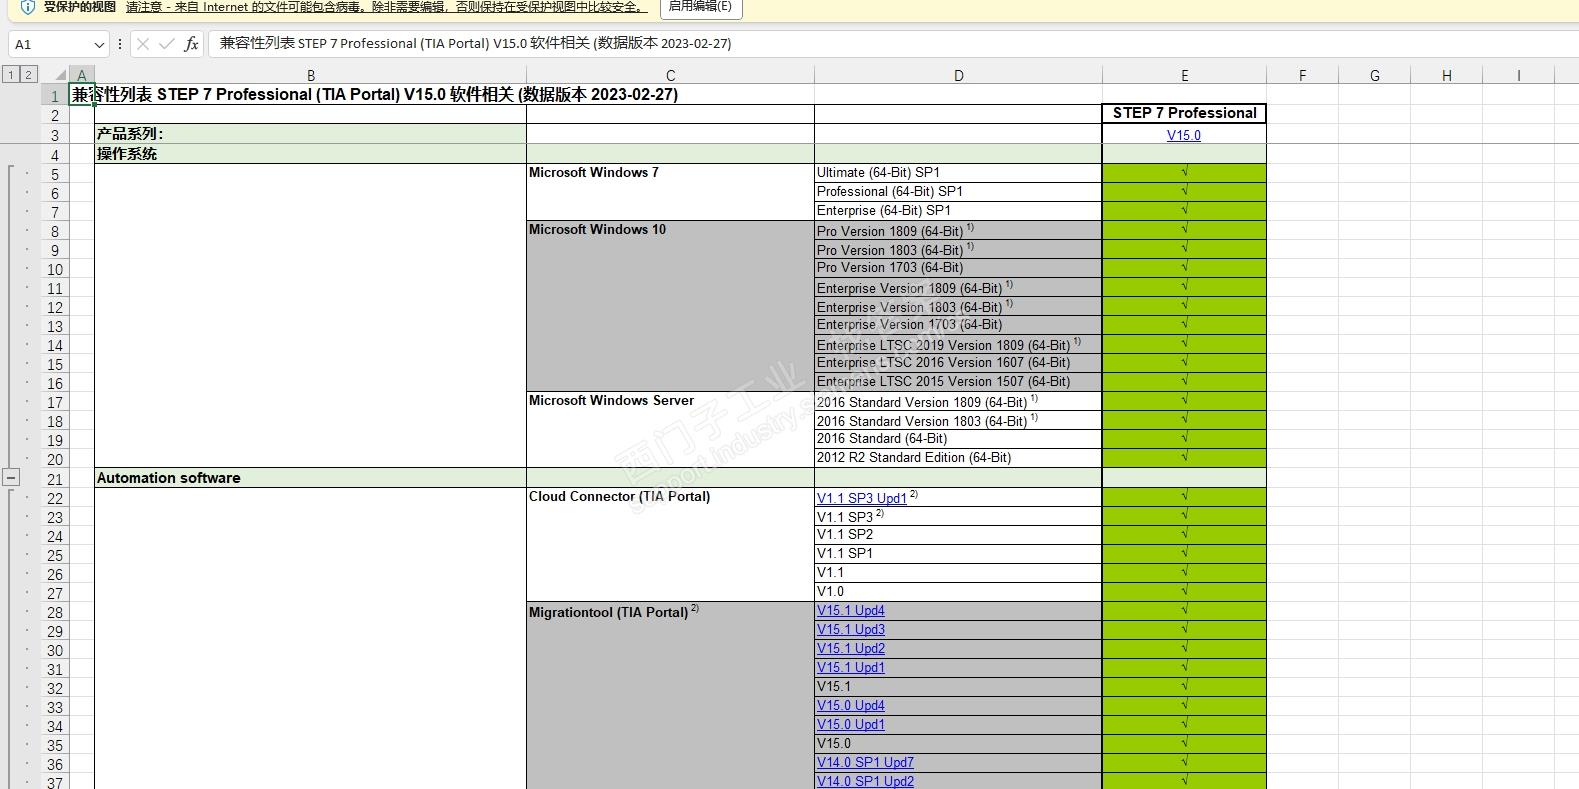Select column E header

click(x=1184, y=75)
